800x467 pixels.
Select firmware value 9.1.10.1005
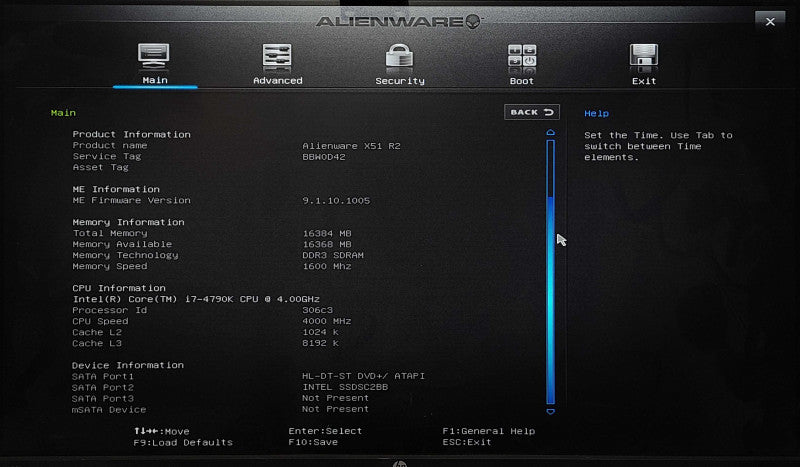click(336, 201)
